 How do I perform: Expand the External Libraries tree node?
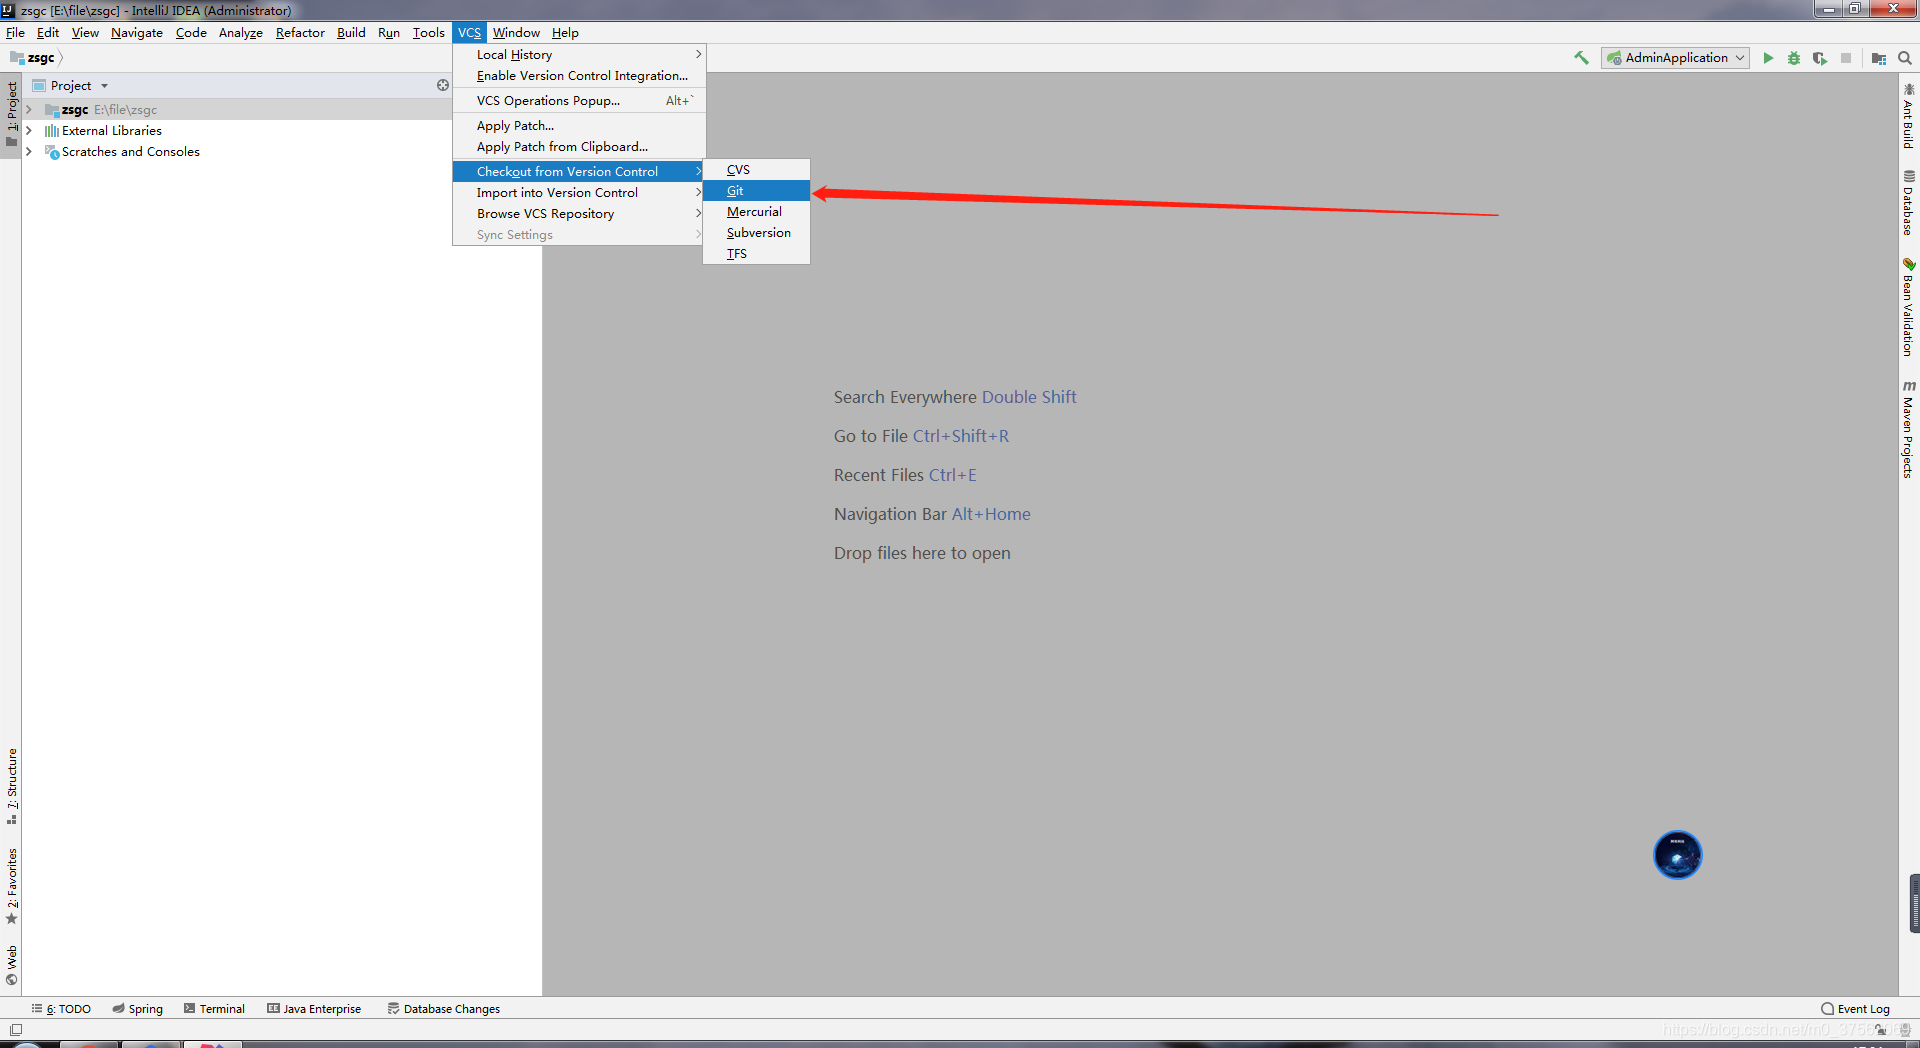point(29,131)
